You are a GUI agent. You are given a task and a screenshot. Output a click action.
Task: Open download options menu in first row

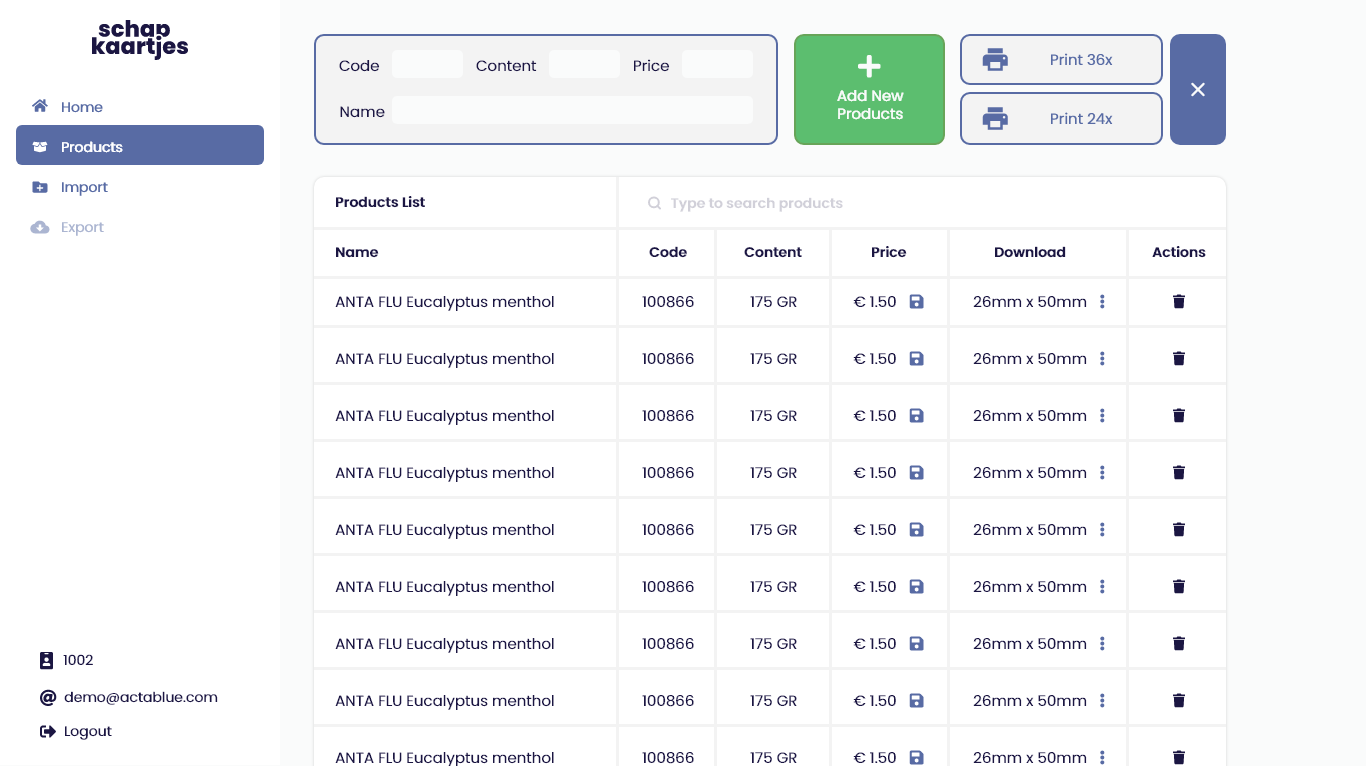click(1102, 301)
